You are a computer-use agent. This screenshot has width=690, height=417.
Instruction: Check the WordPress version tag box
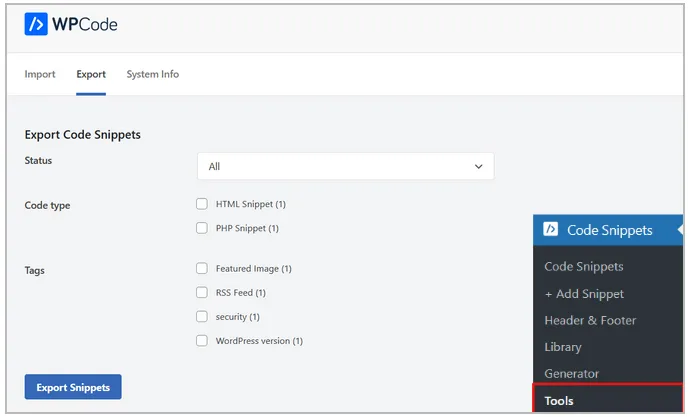[202, 340]
